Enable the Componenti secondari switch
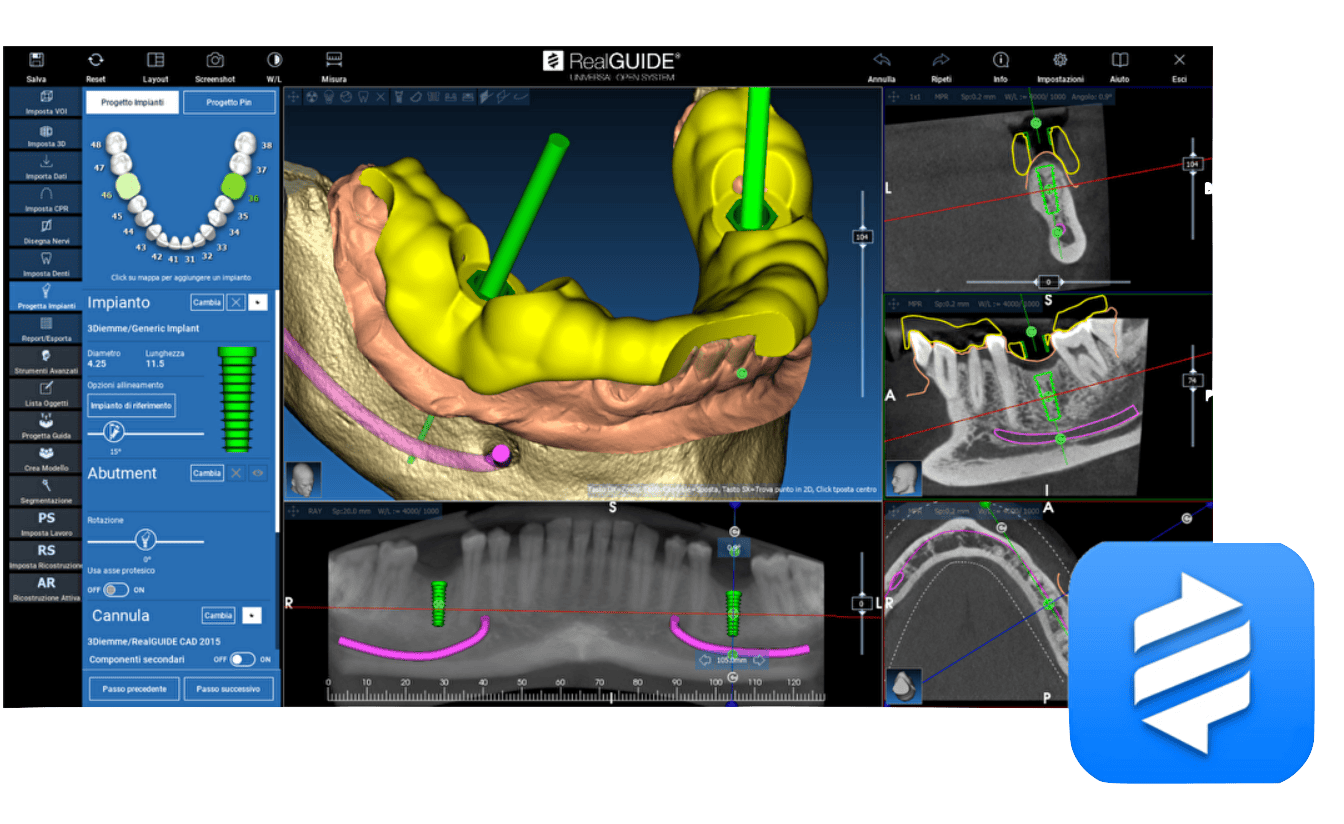Image resolution: width=1344 pixels, height=824 pixels. [242, 660]
